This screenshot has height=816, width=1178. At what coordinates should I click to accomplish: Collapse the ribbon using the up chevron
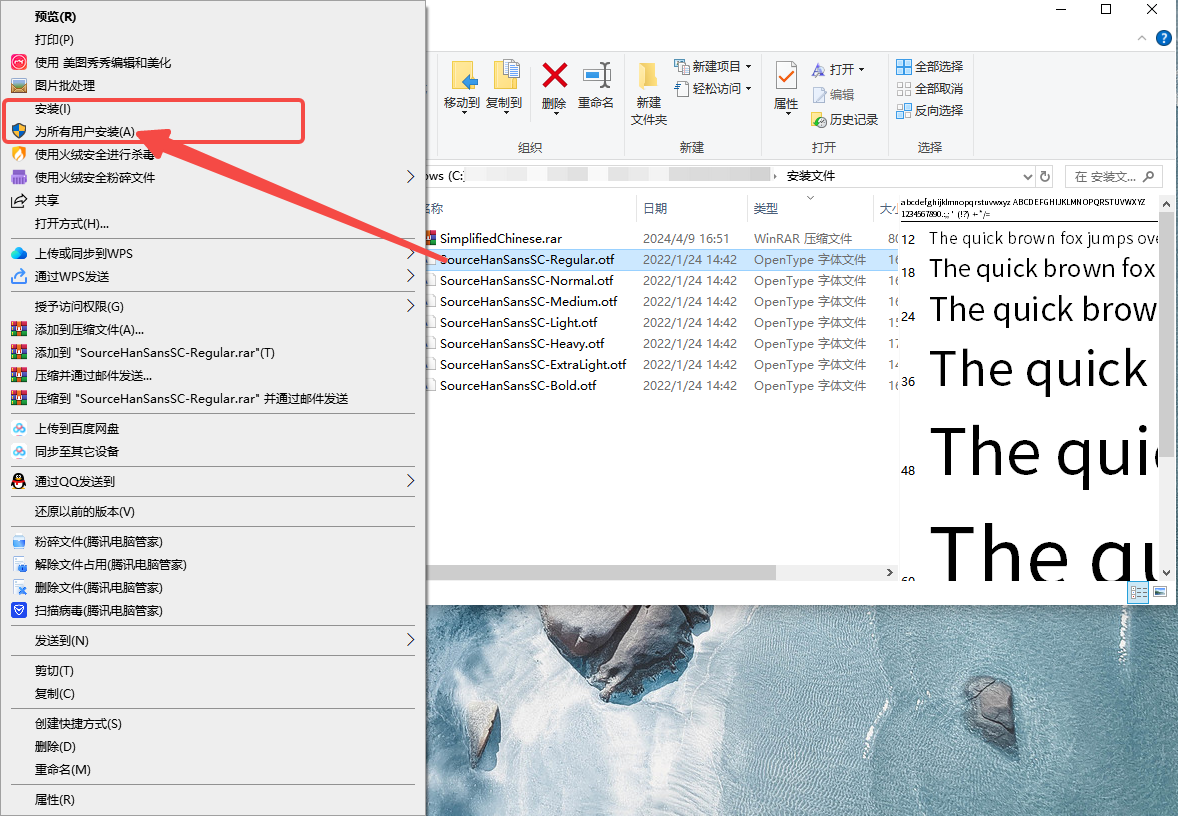[1142, 38]
